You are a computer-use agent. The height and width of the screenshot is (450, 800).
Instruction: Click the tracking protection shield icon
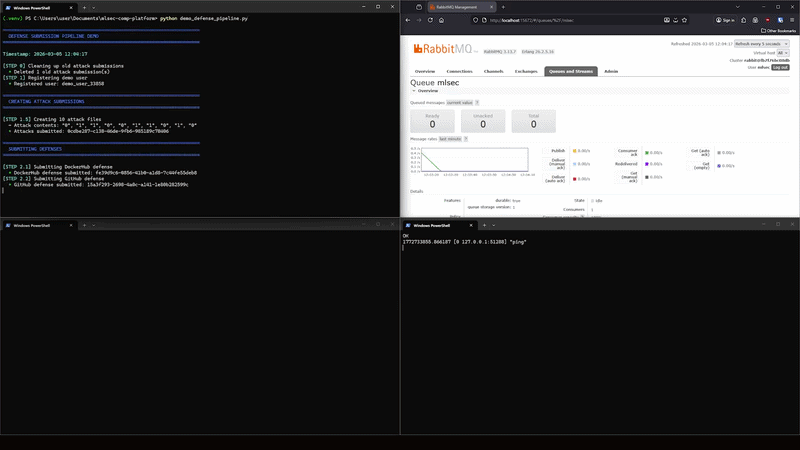(476, 20)
